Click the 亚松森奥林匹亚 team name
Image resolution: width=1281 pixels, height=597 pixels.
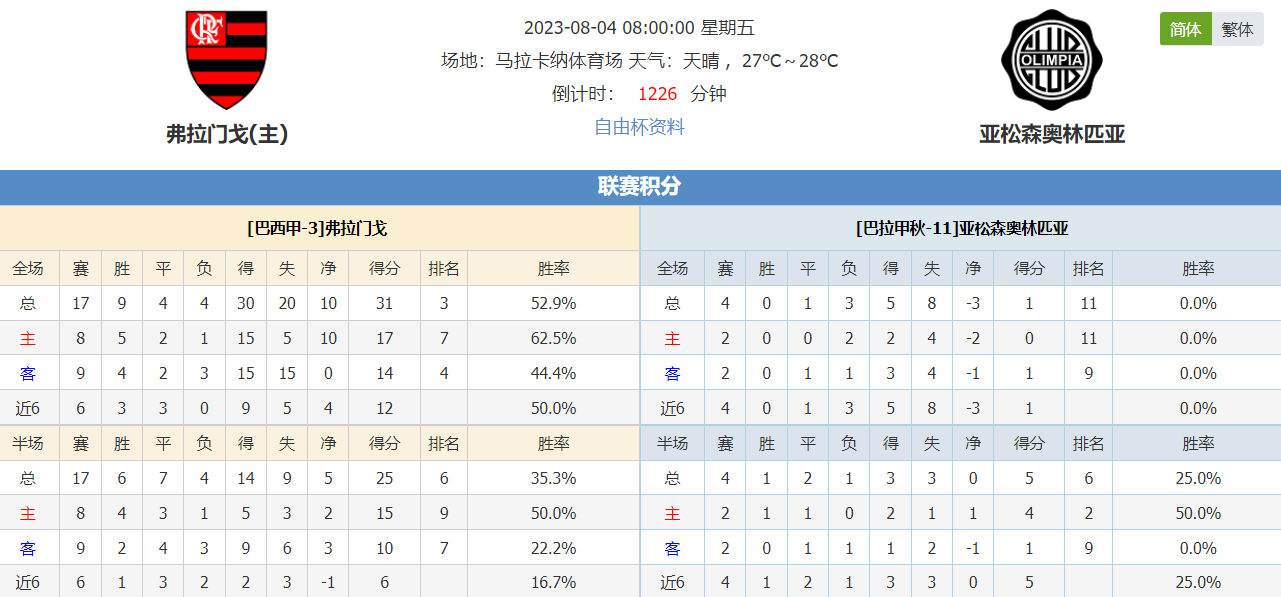coord(1052,134)
